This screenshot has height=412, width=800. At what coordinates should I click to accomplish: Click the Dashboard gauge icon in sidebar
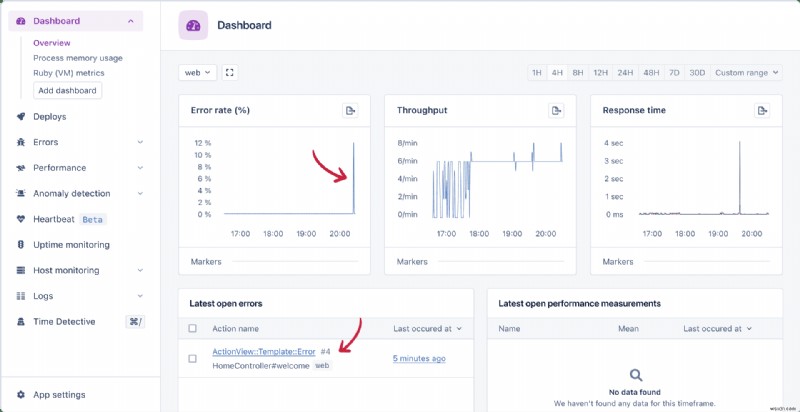coord(20,21)
